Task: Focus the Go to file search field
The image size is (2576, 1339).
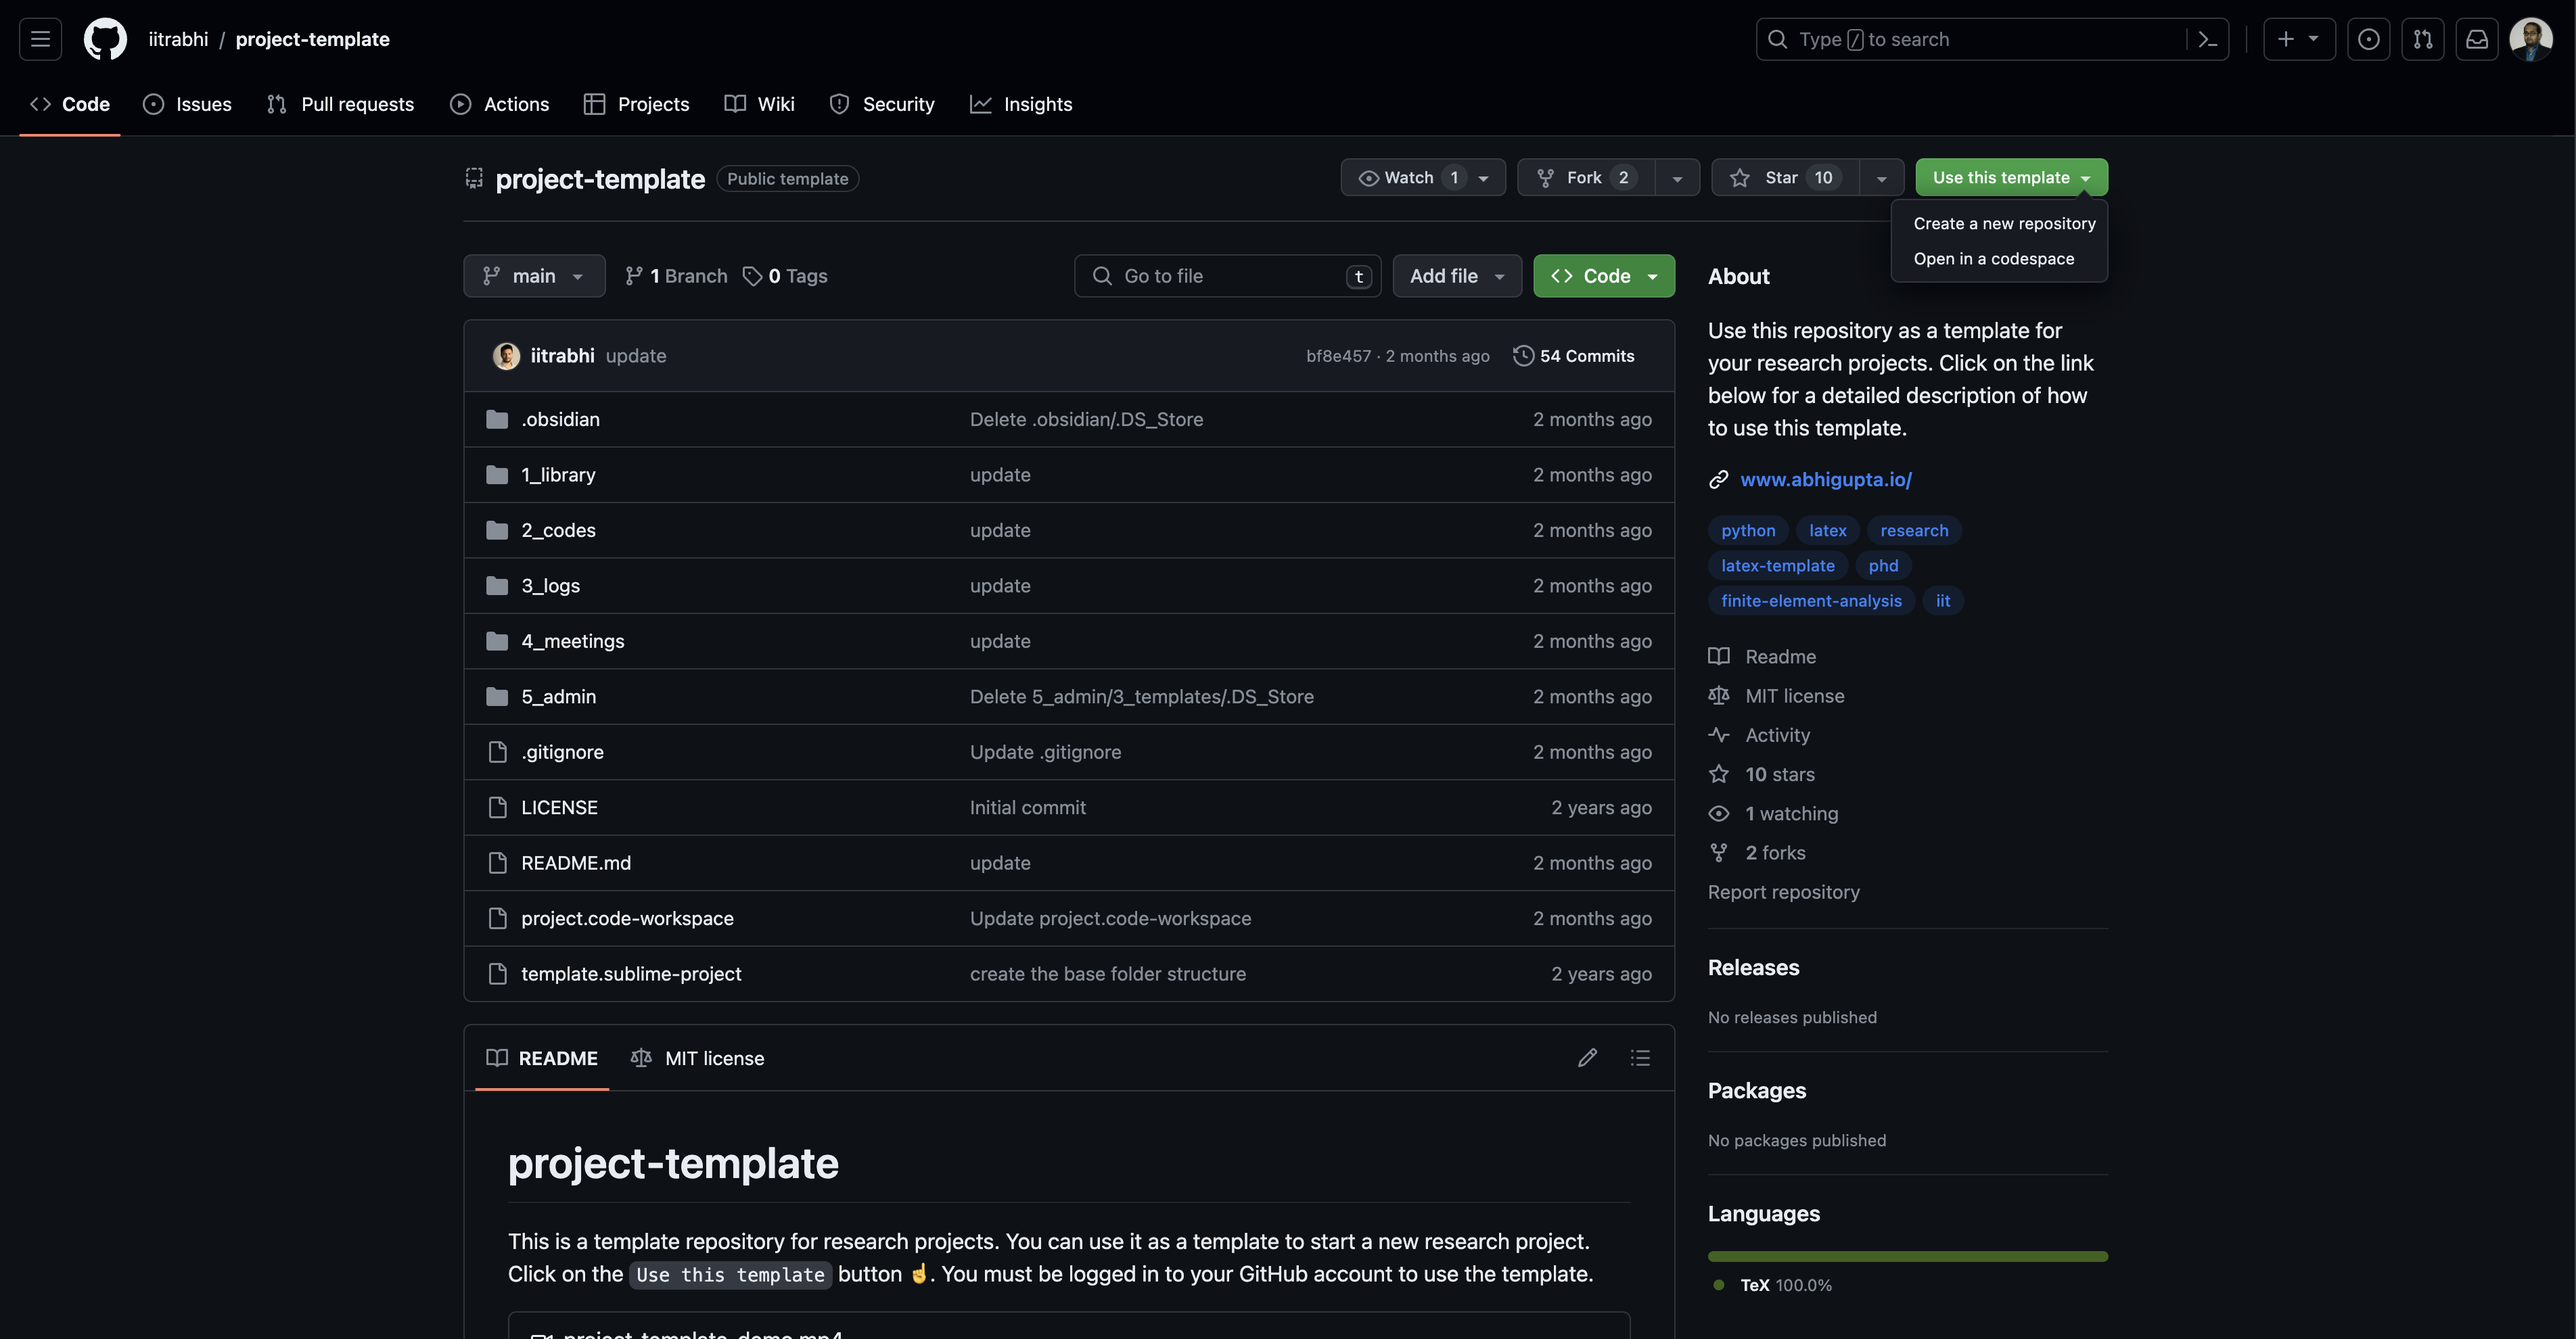Action: 1228,276
